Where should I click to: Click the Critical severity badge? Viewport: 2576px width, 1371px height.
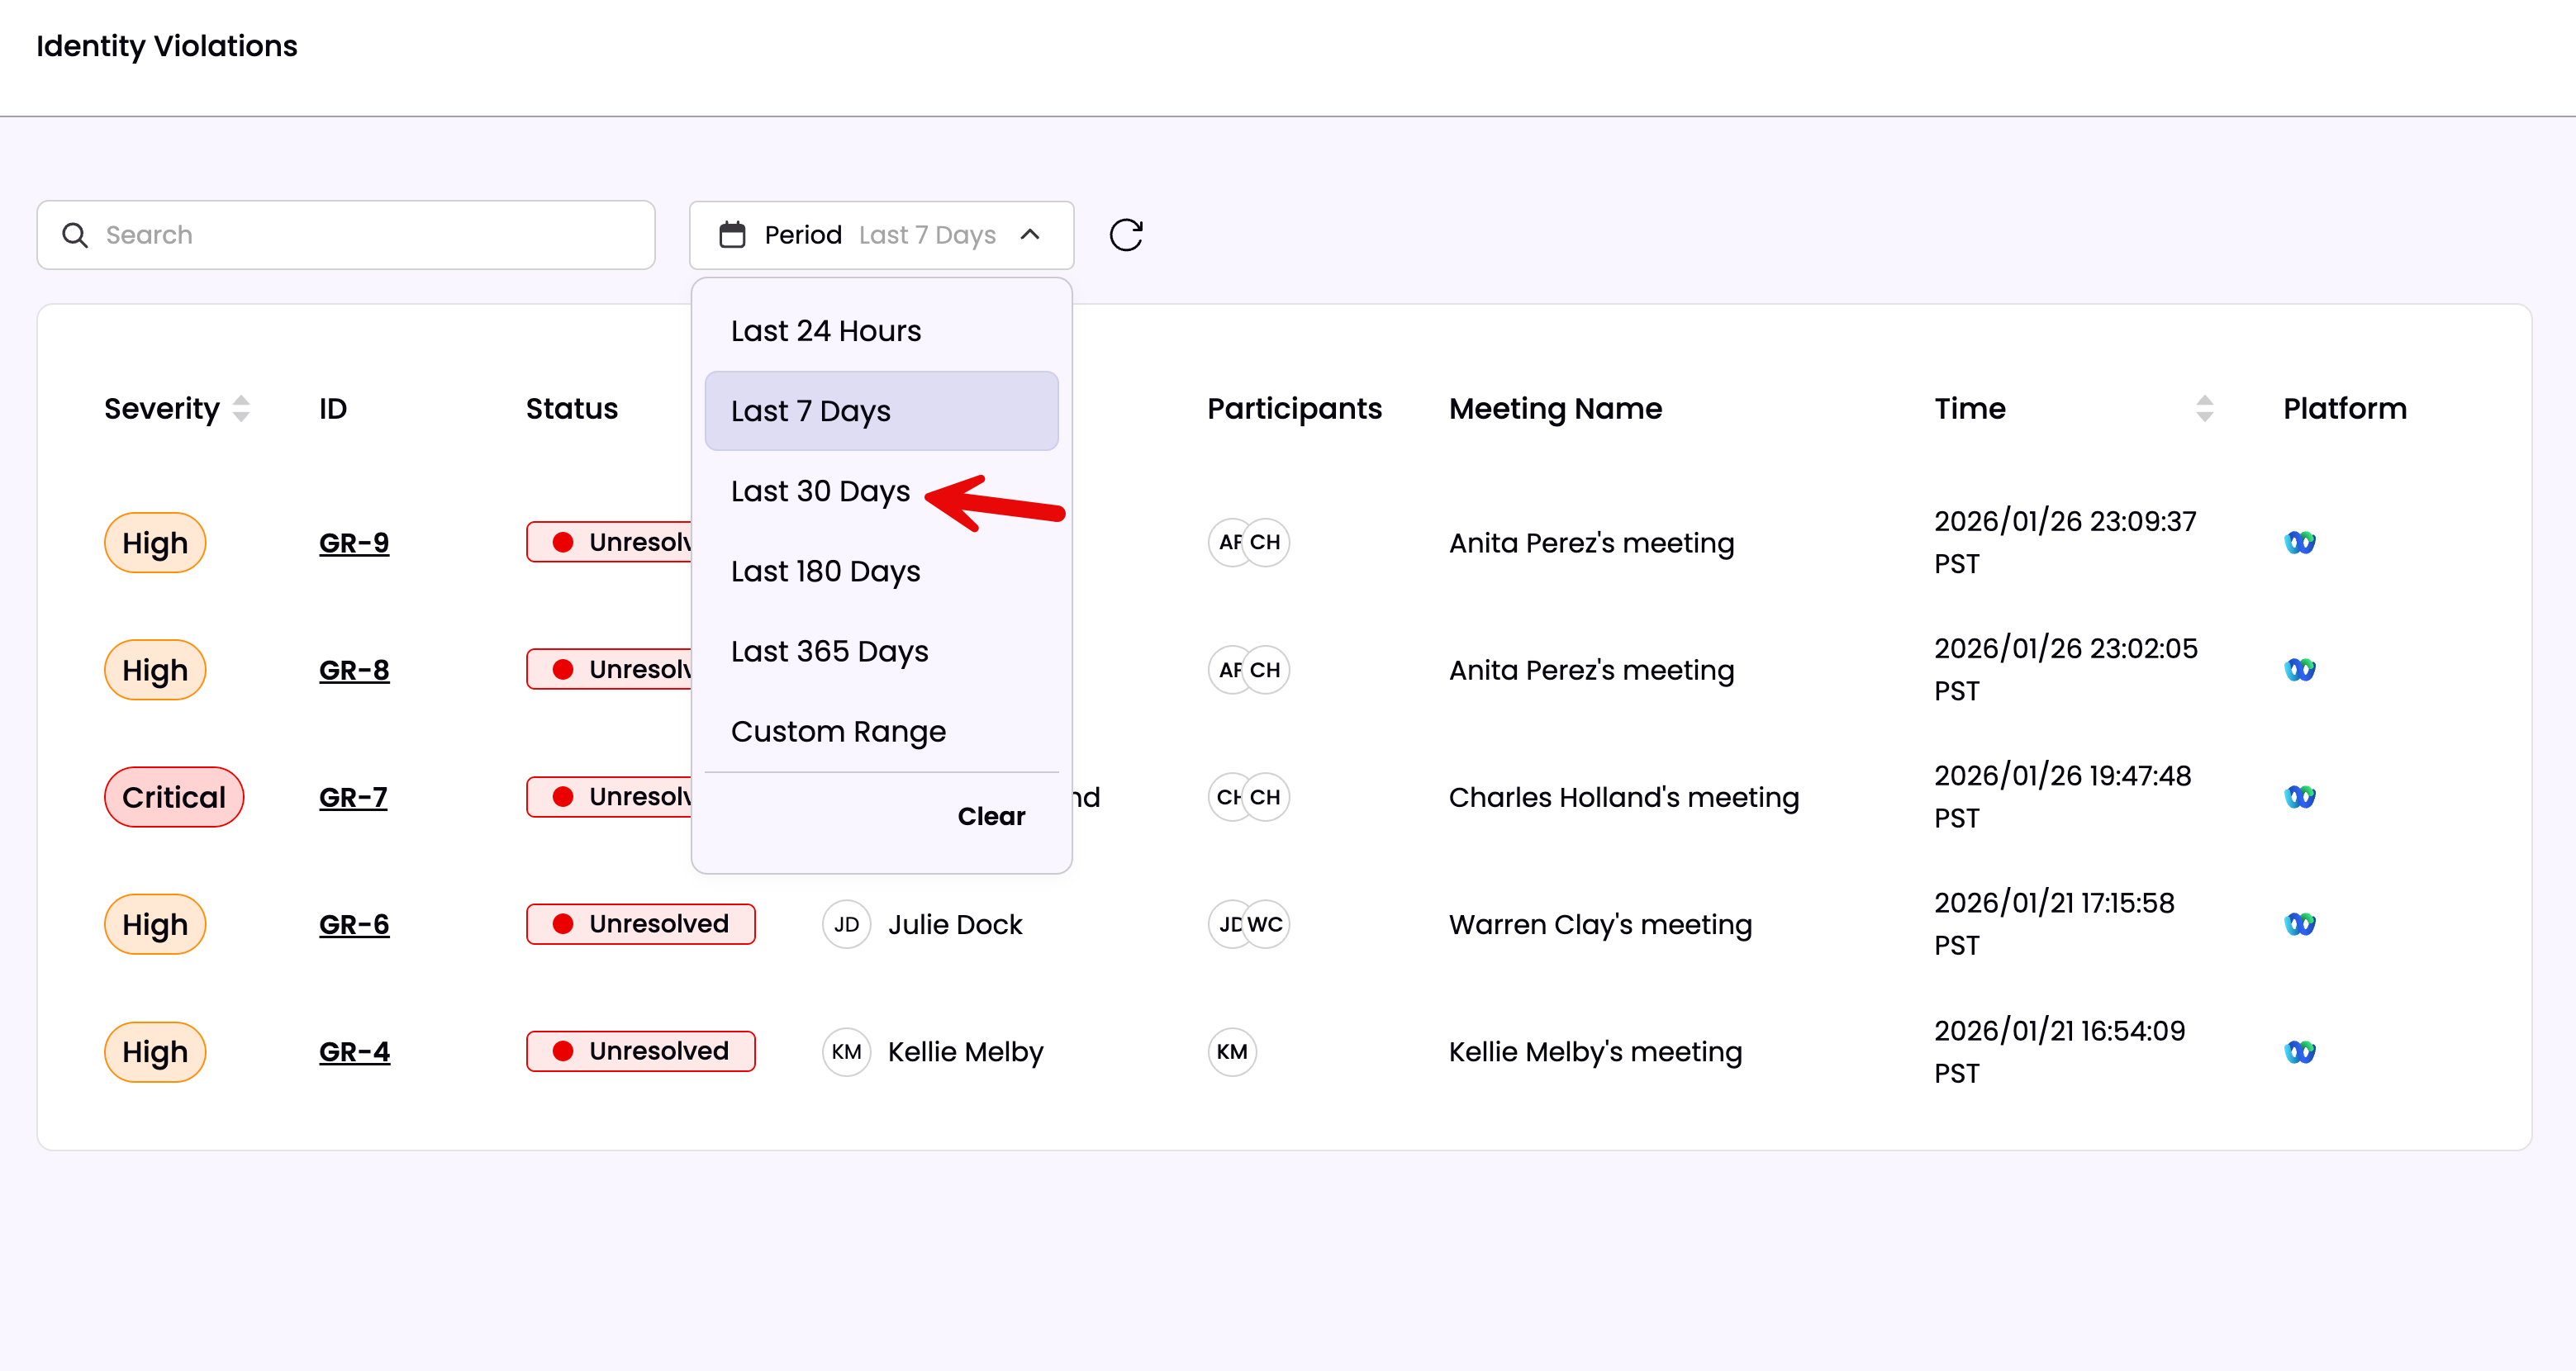coord(174,797)
